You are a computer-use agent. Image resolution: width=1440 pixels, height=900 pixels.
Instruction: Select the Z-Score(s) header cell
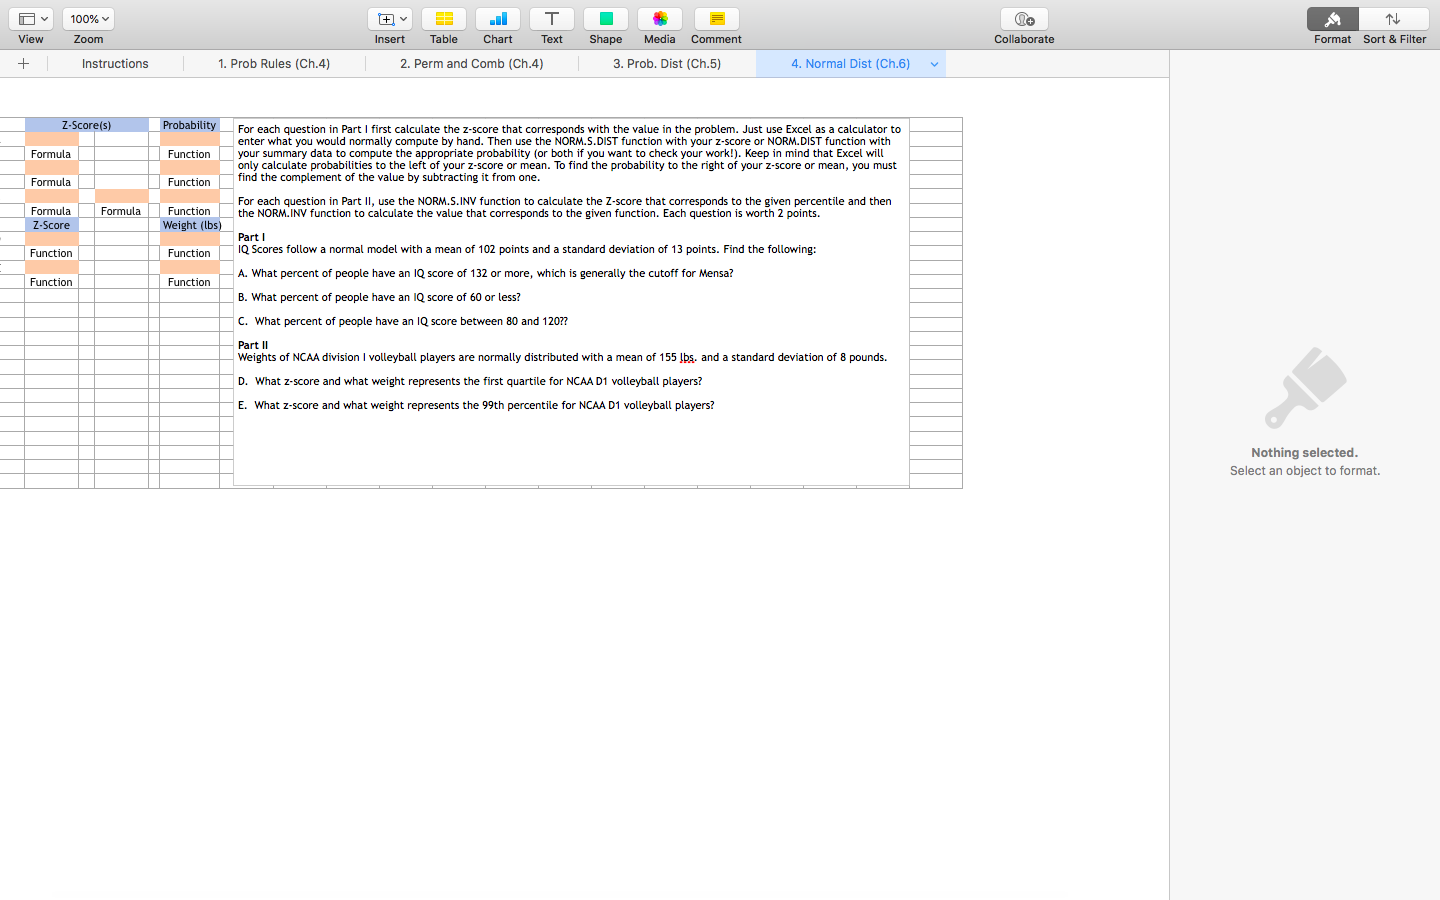click(86, 124)
